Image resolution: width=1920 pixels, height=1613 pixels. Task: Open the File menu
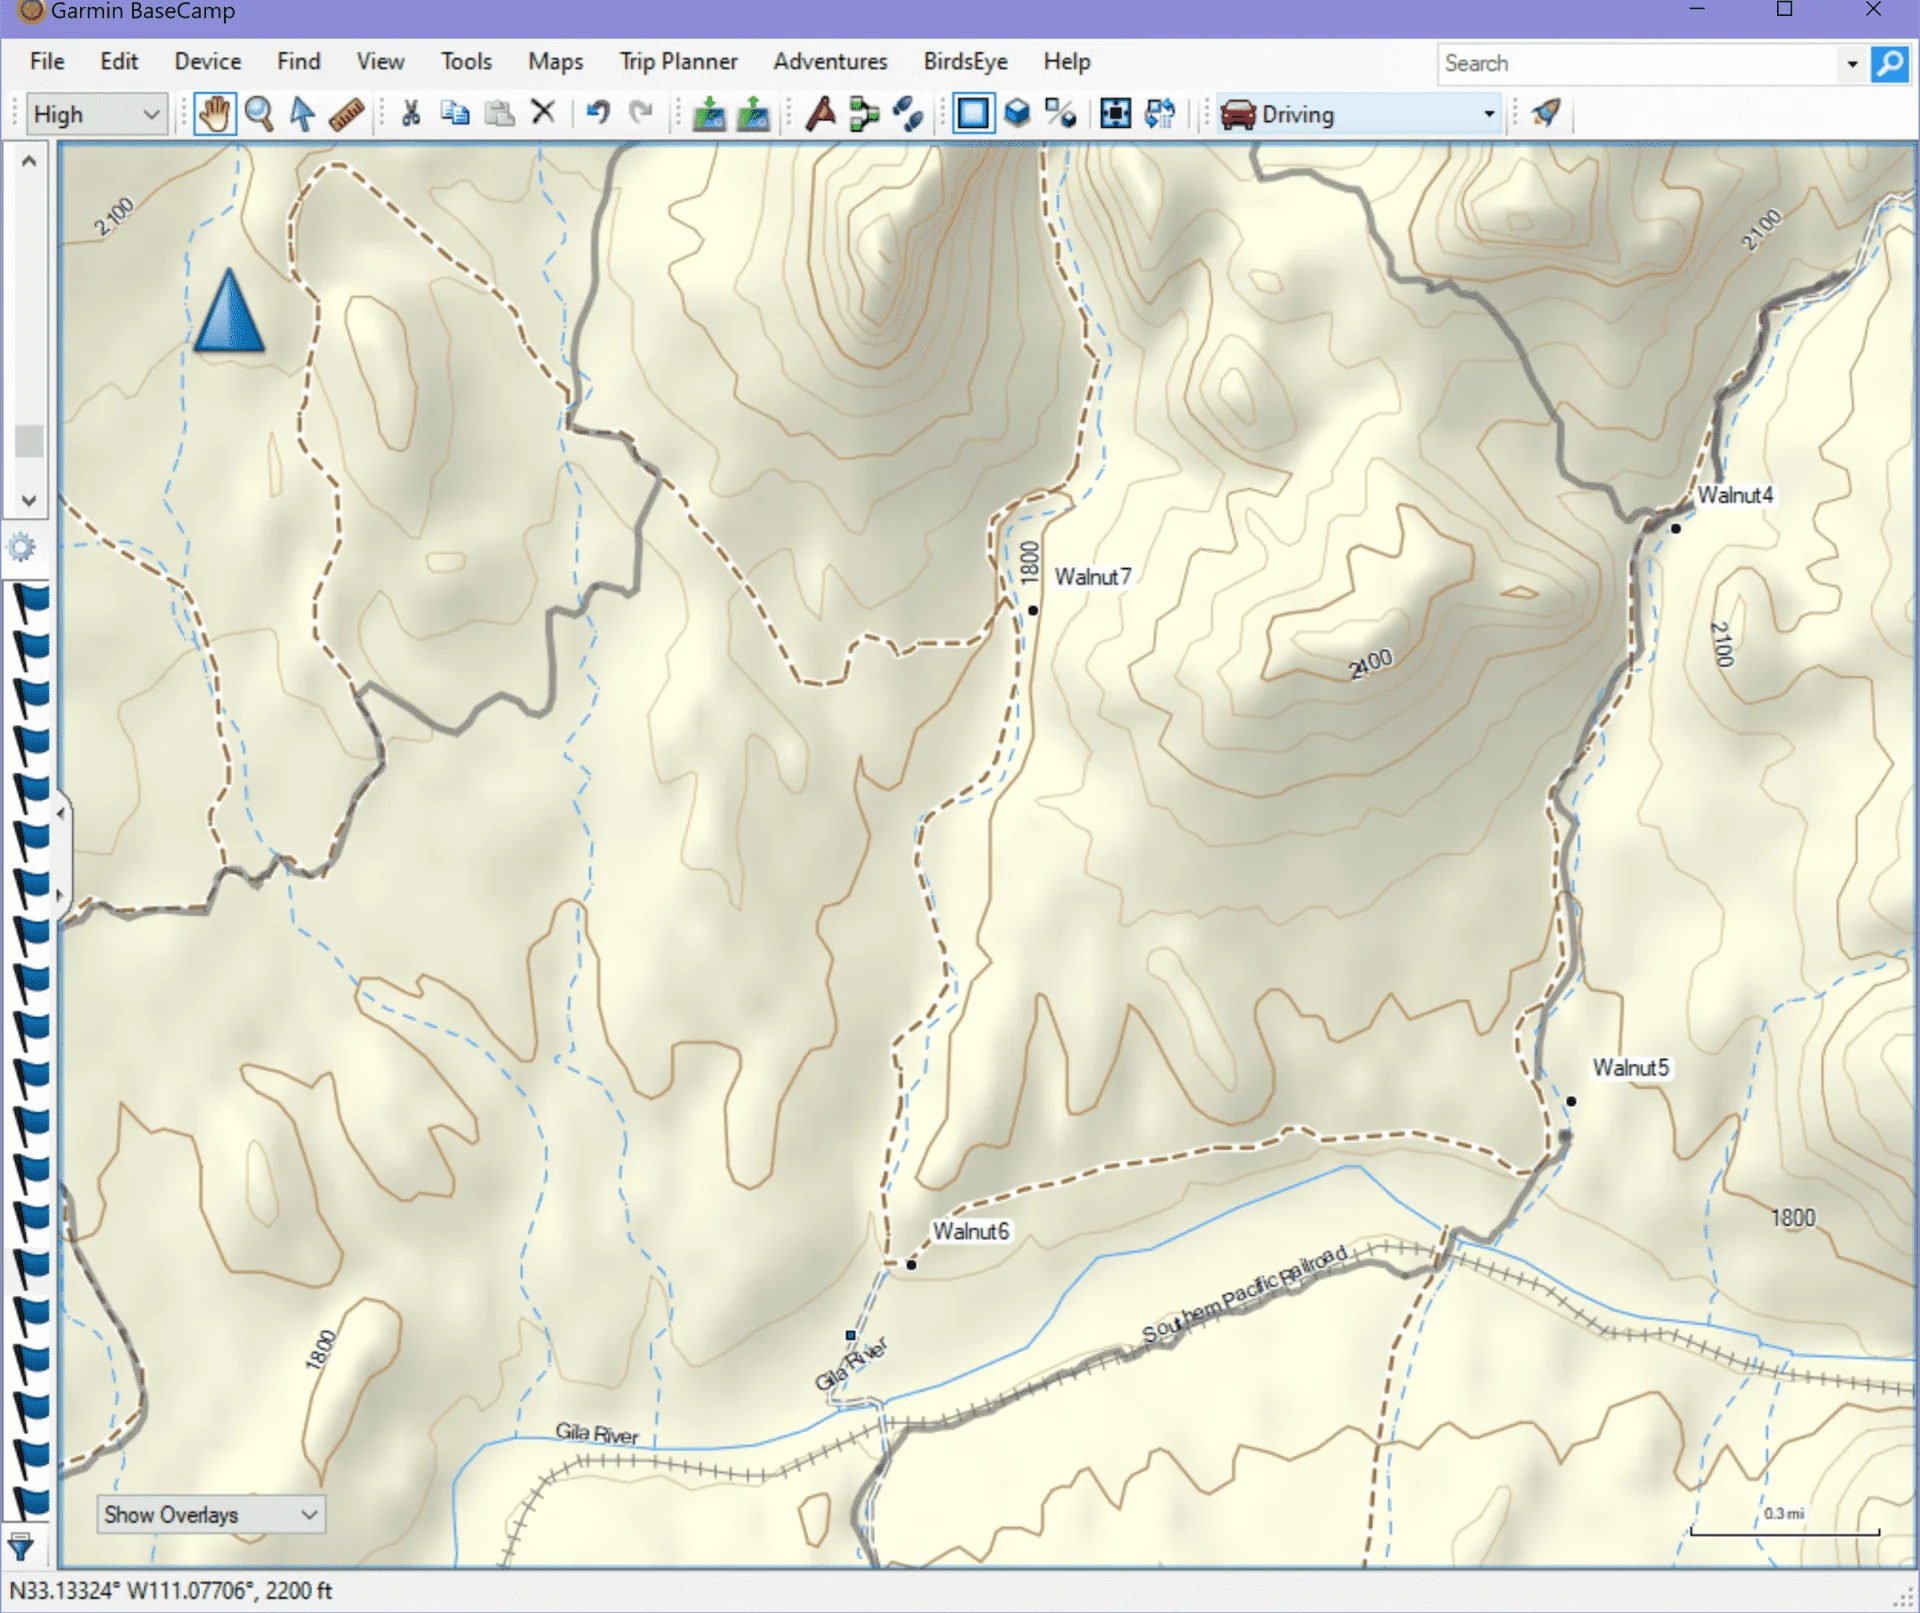click(47, 62)
